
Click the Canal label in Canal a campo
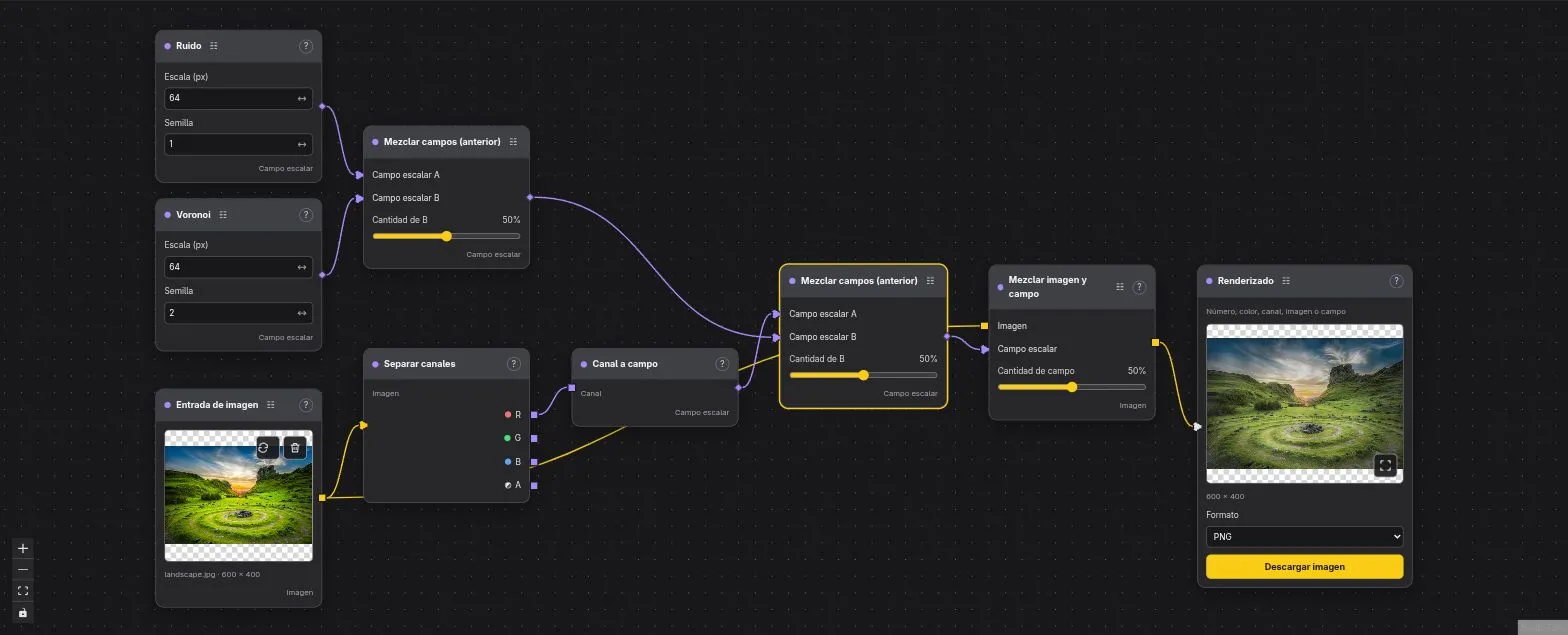coord(591,394)
